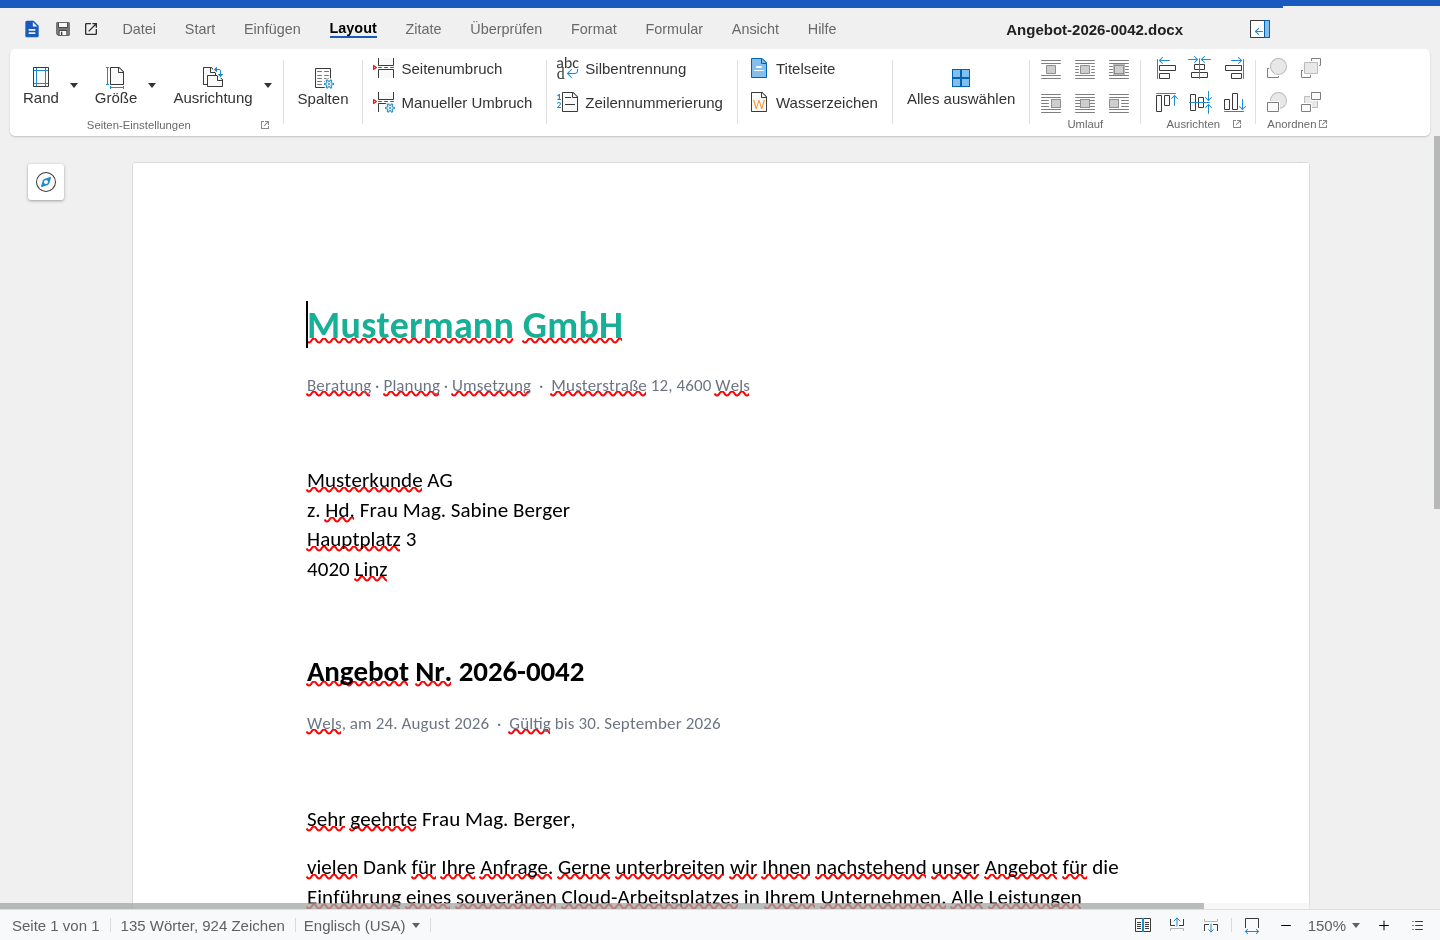1440x940 pixels.
Task: Click Zeilennummerierung line numbering button
Action: coord(640,103)
